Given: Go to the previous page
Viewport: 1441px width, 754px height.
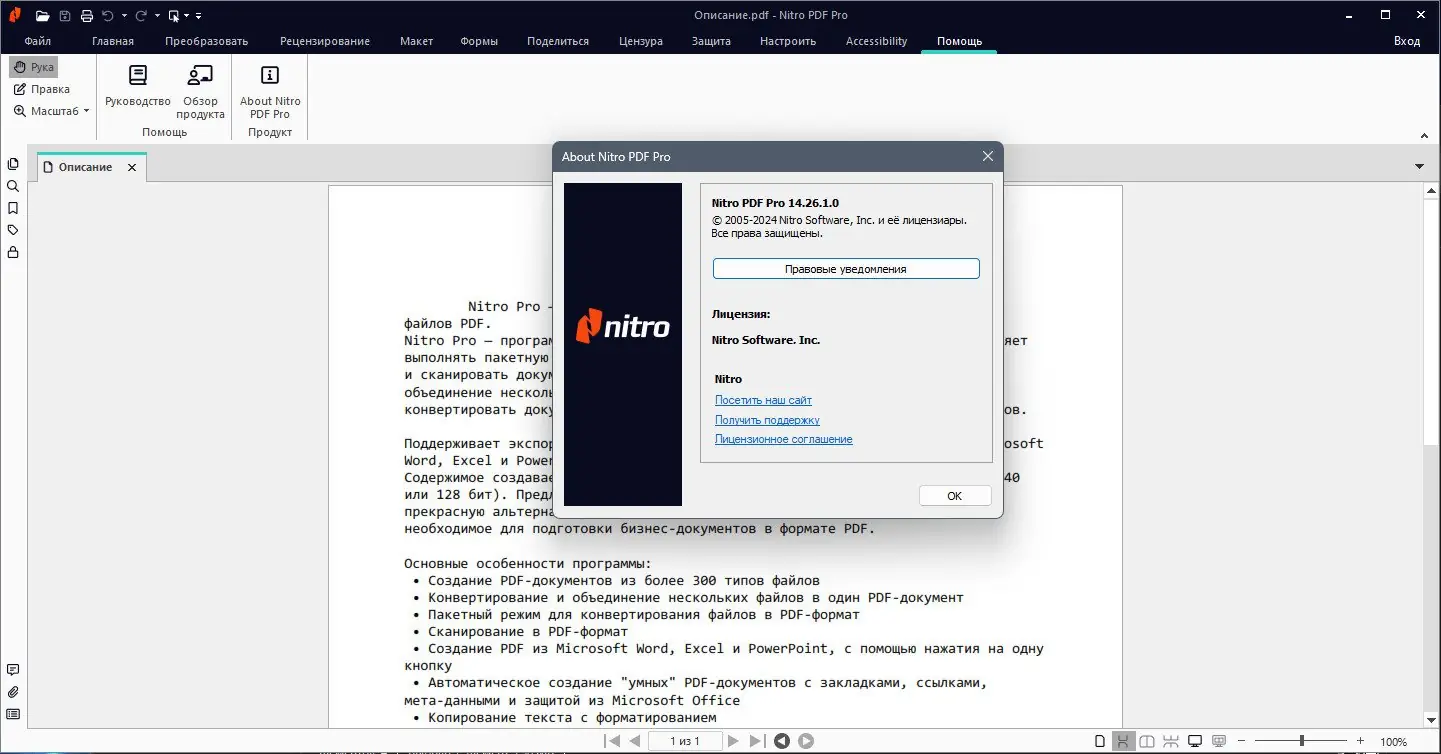Looking at the screenshot, I should pos(634,741).
